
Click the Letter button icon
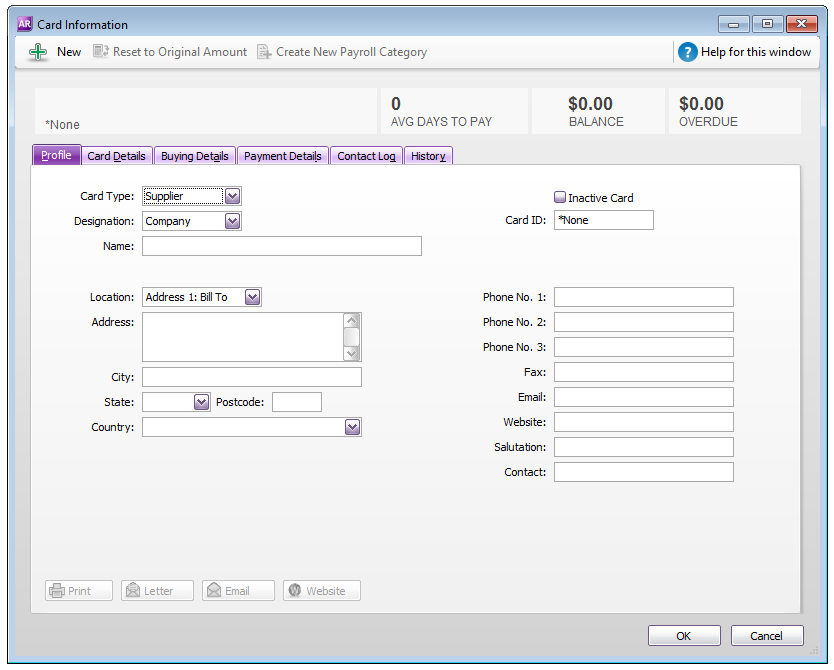coord(133,591)
